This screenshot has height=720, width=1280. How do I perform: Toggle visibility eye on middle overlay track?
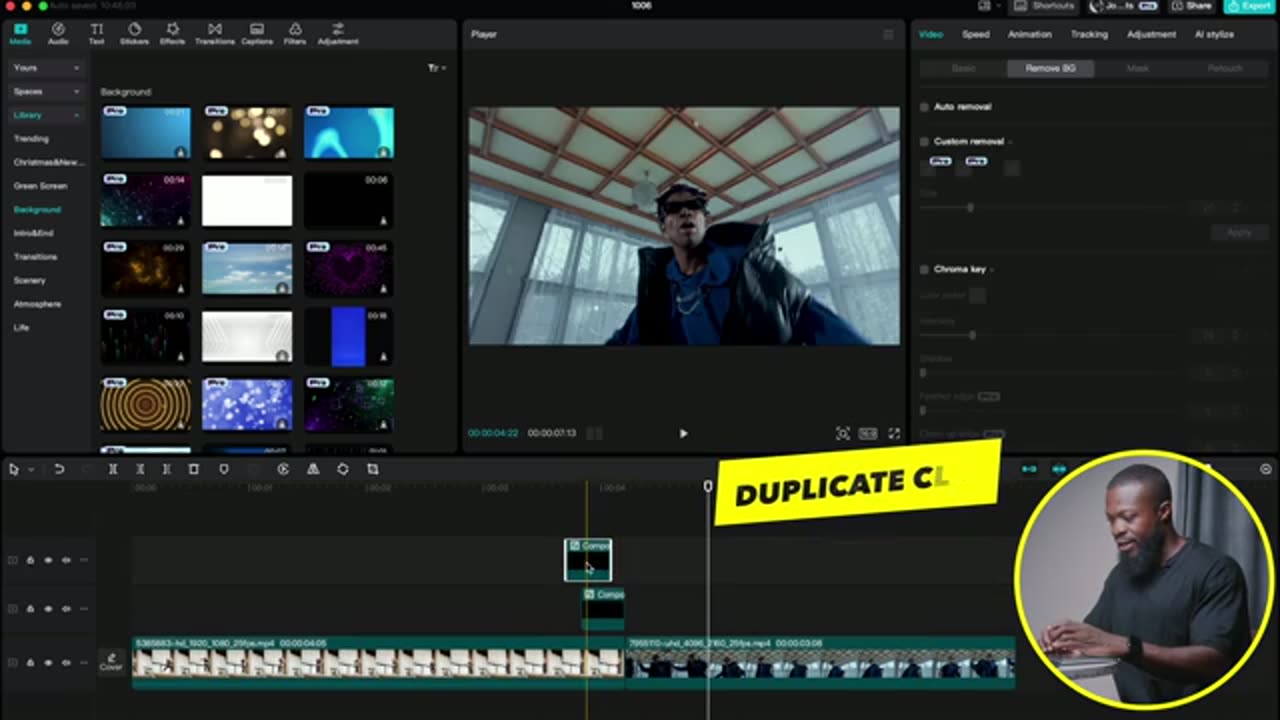tap(48, 608)
